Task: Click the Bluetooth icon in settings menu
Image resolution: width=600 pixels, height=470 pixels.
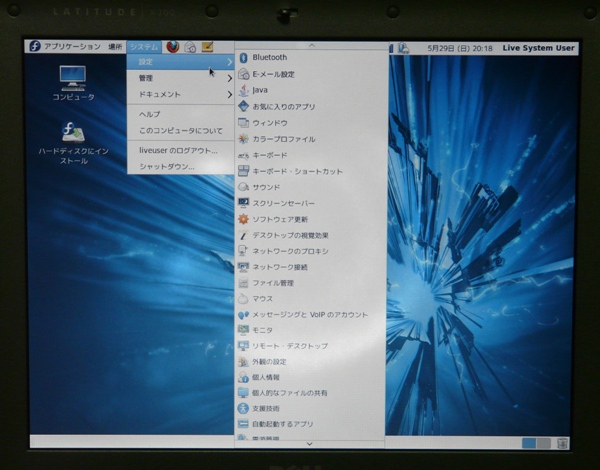Action: pyautogui.click(x=243, y=58)
